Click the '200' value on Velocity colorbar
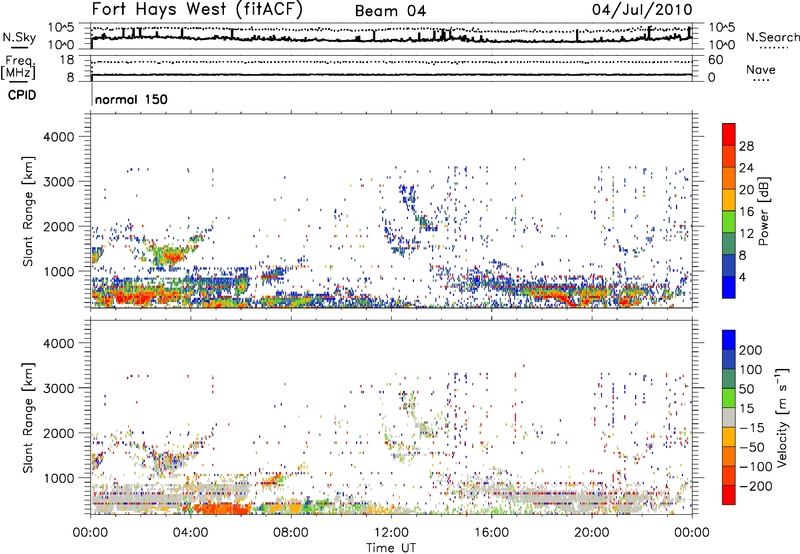The height and width of the screenshot is (554, 800). [751, 350]
